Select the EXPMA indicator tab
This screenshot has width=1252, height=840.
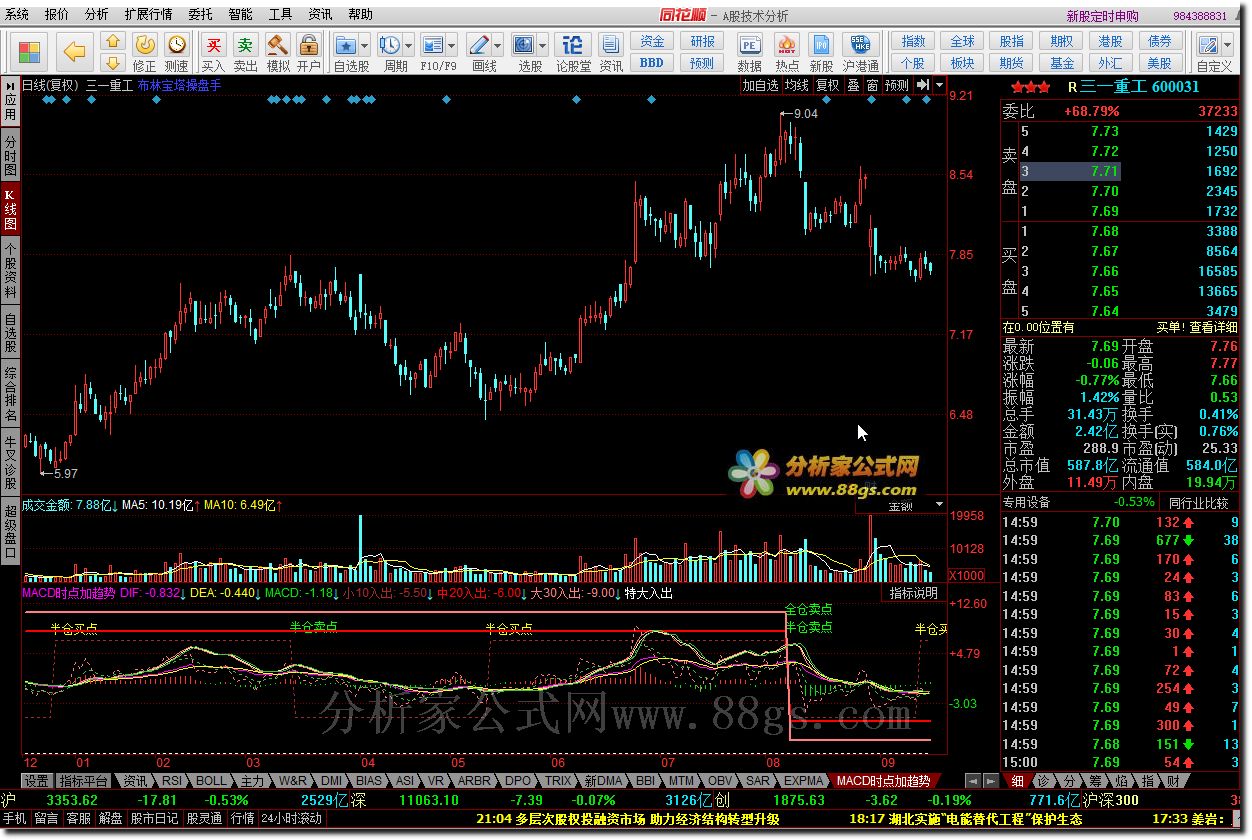pyautogui.click(x=804, y=780)
